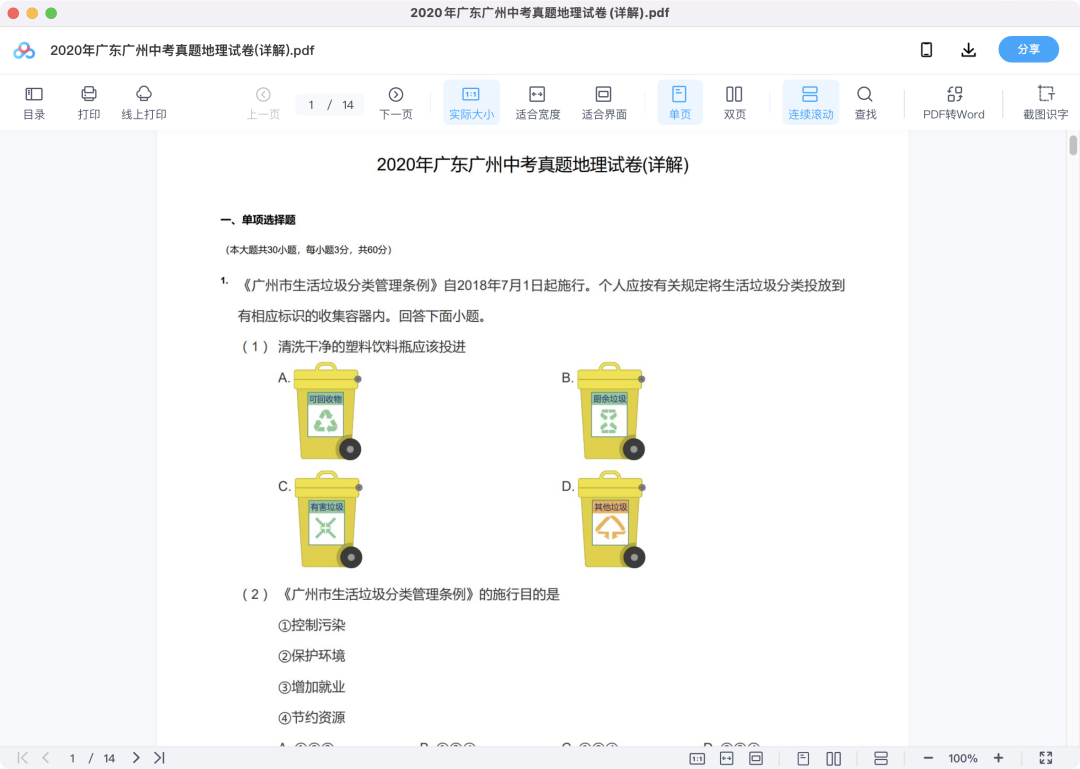Jump to last page in bottom bar
The width and height of the screenshot is (1080, 769).
[159, 758]
